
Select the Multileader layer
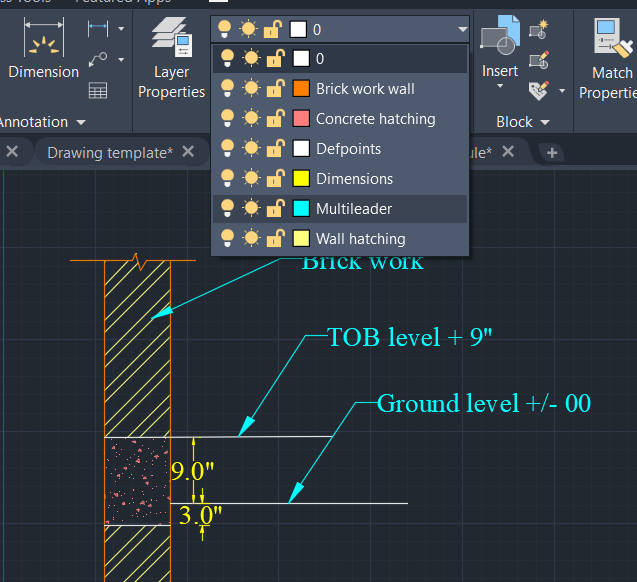pyautogui.click(x=340, y=209)
